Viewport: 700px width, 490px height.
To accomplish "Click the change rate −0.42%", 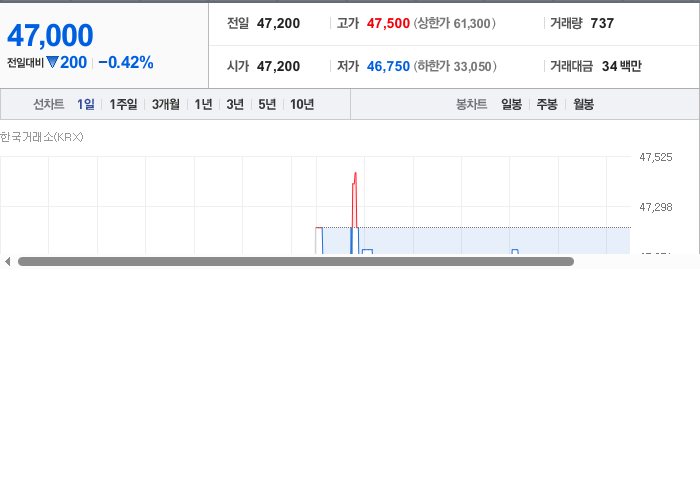I will pyautogui.click(x=126, y=62).
